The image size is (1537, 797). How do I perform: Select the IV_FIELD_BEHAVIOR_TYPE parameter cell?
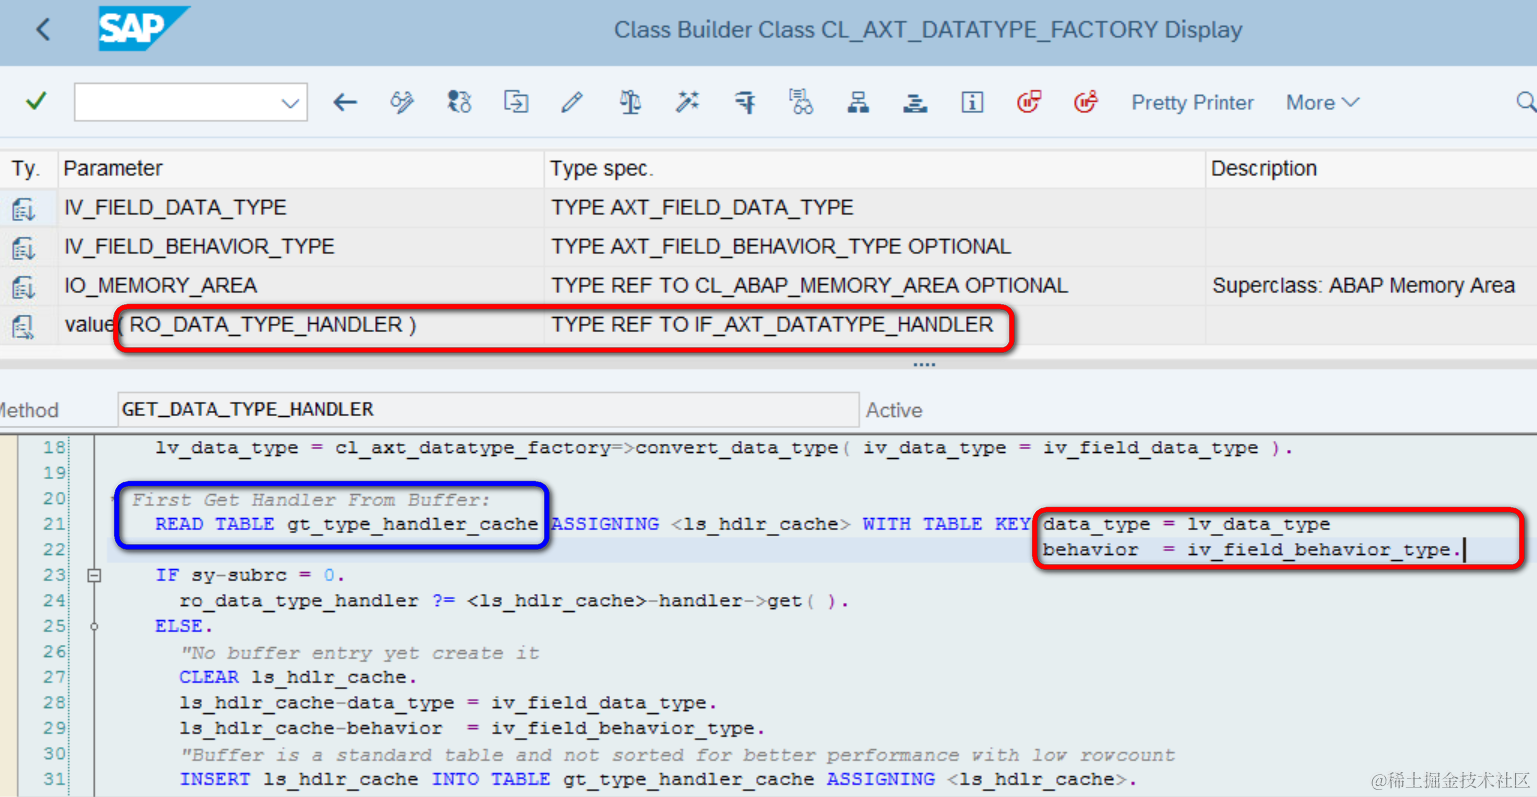[301, 247]
